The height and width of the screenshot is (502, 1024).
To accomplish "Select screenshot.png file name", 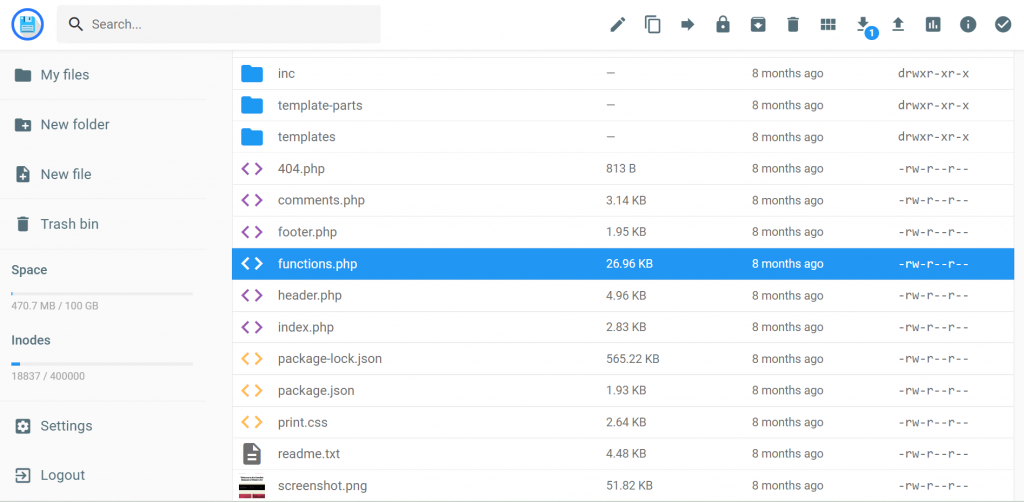I will click(323, 486).
